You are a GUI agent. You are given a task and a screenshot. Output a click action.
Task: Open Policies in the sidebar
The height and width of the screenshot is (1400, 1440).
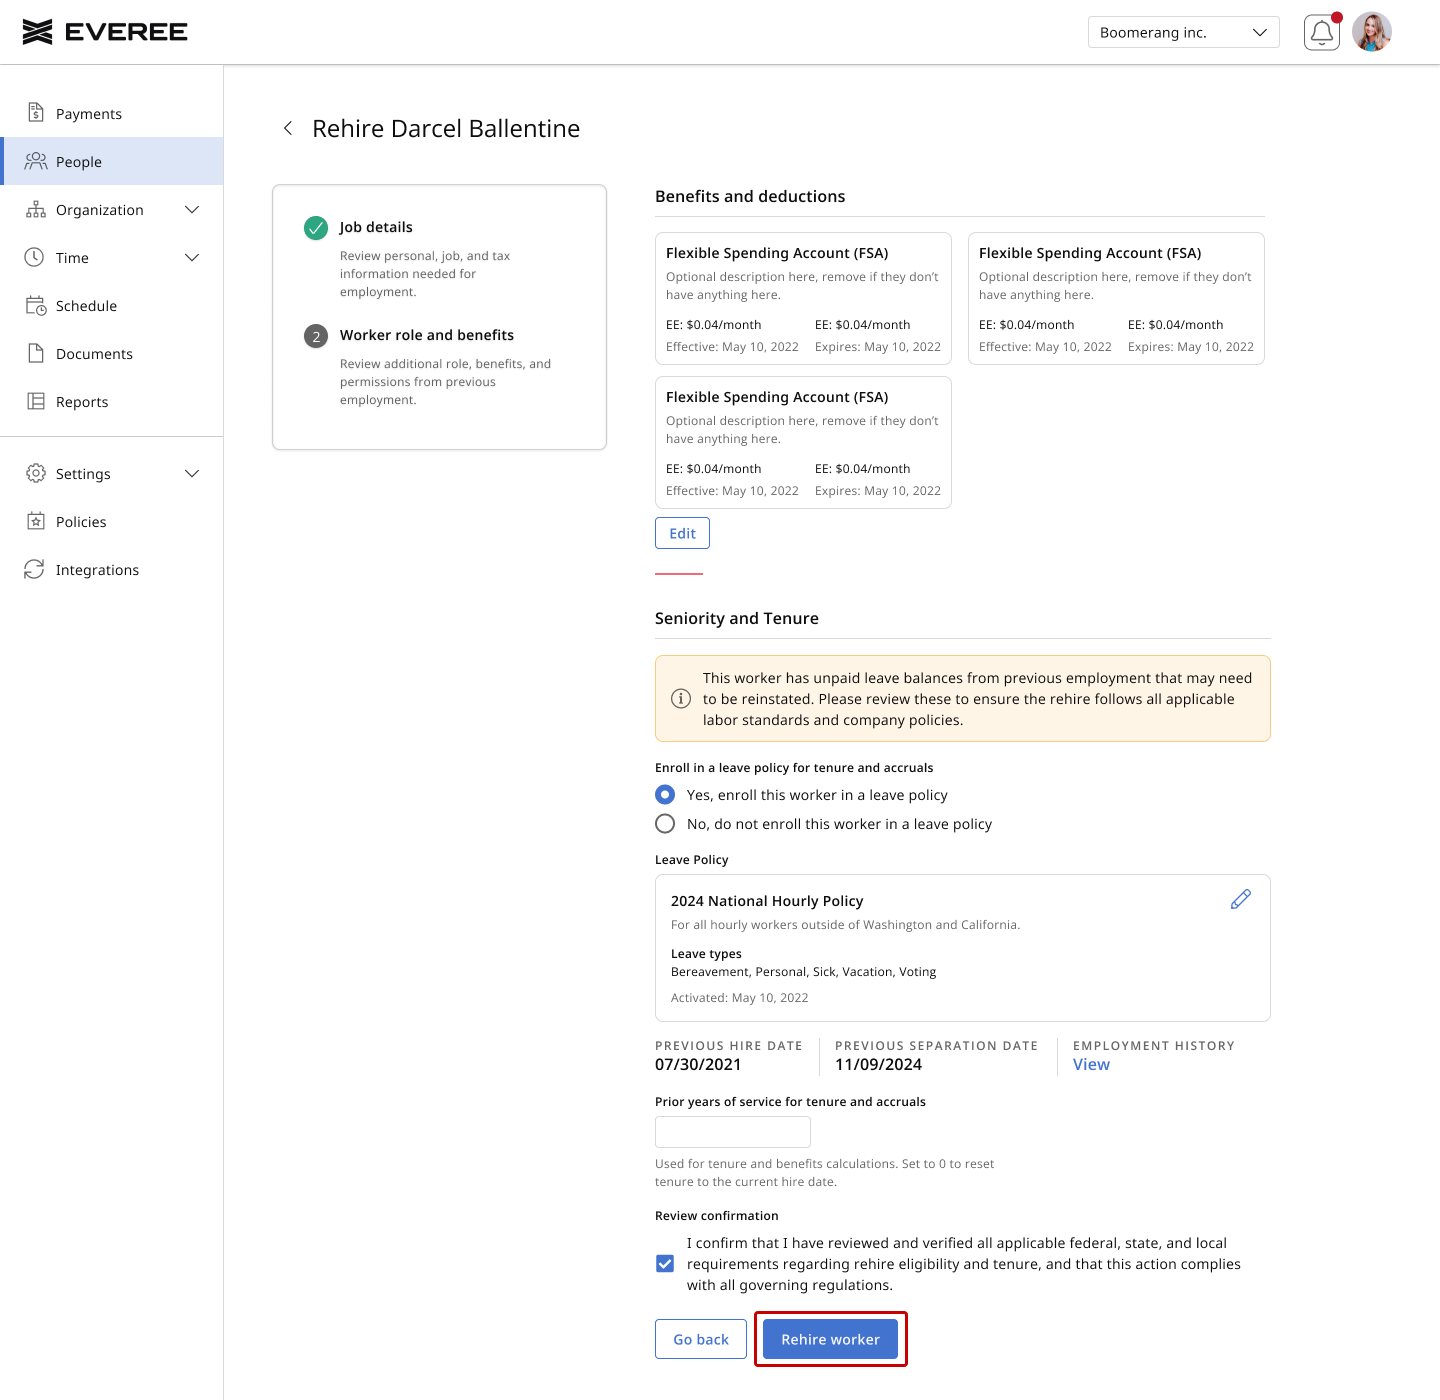[112, 521]
